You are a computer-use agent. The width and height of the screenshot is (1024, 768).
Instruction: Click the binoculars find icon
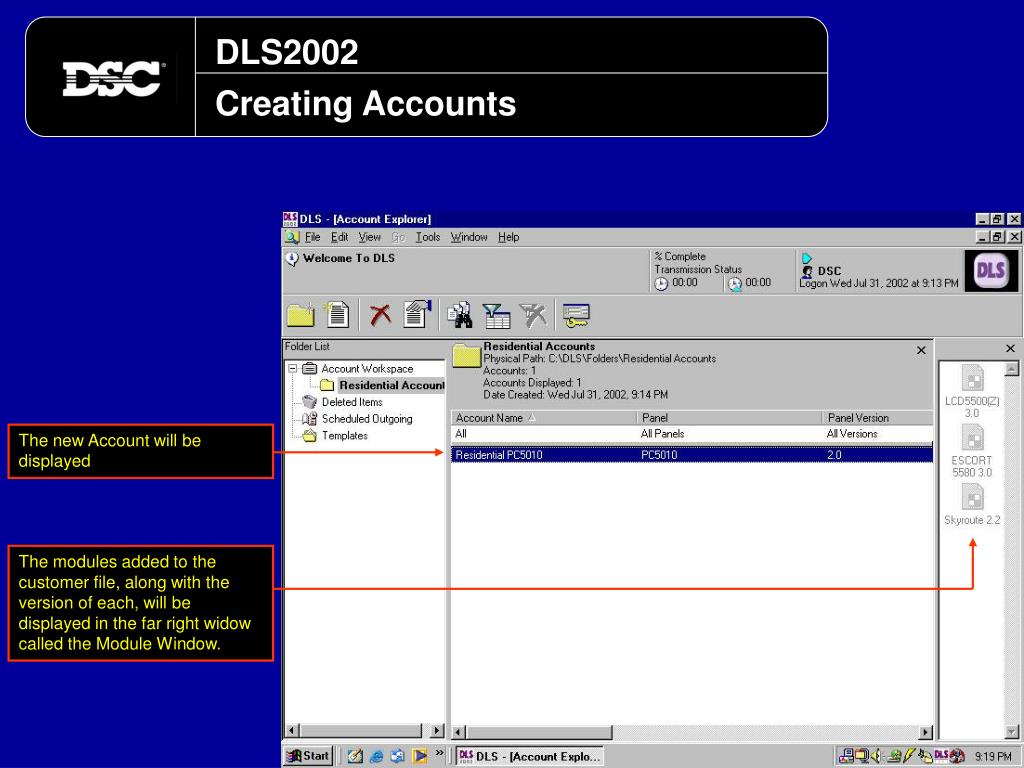click(460, 315)
